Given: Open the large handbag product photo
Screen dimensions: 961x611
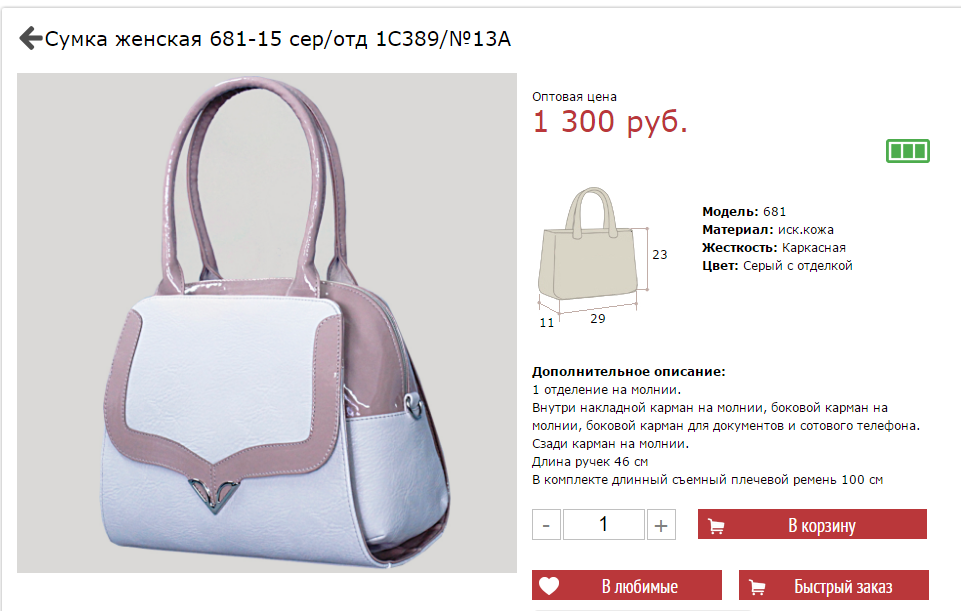Looking at the screenshot, I should tap(267, 323).
